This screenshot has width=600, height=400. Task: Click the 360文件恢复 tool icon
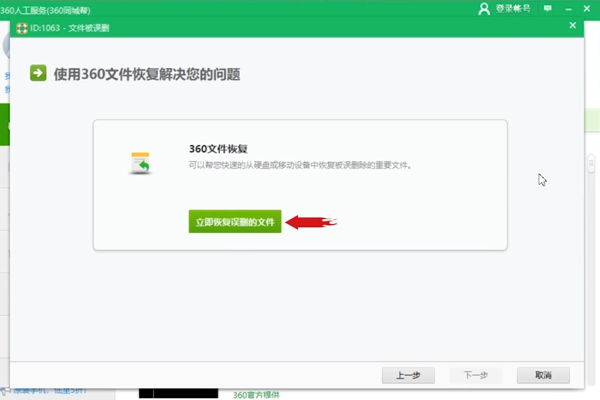[x=140, y=163]
